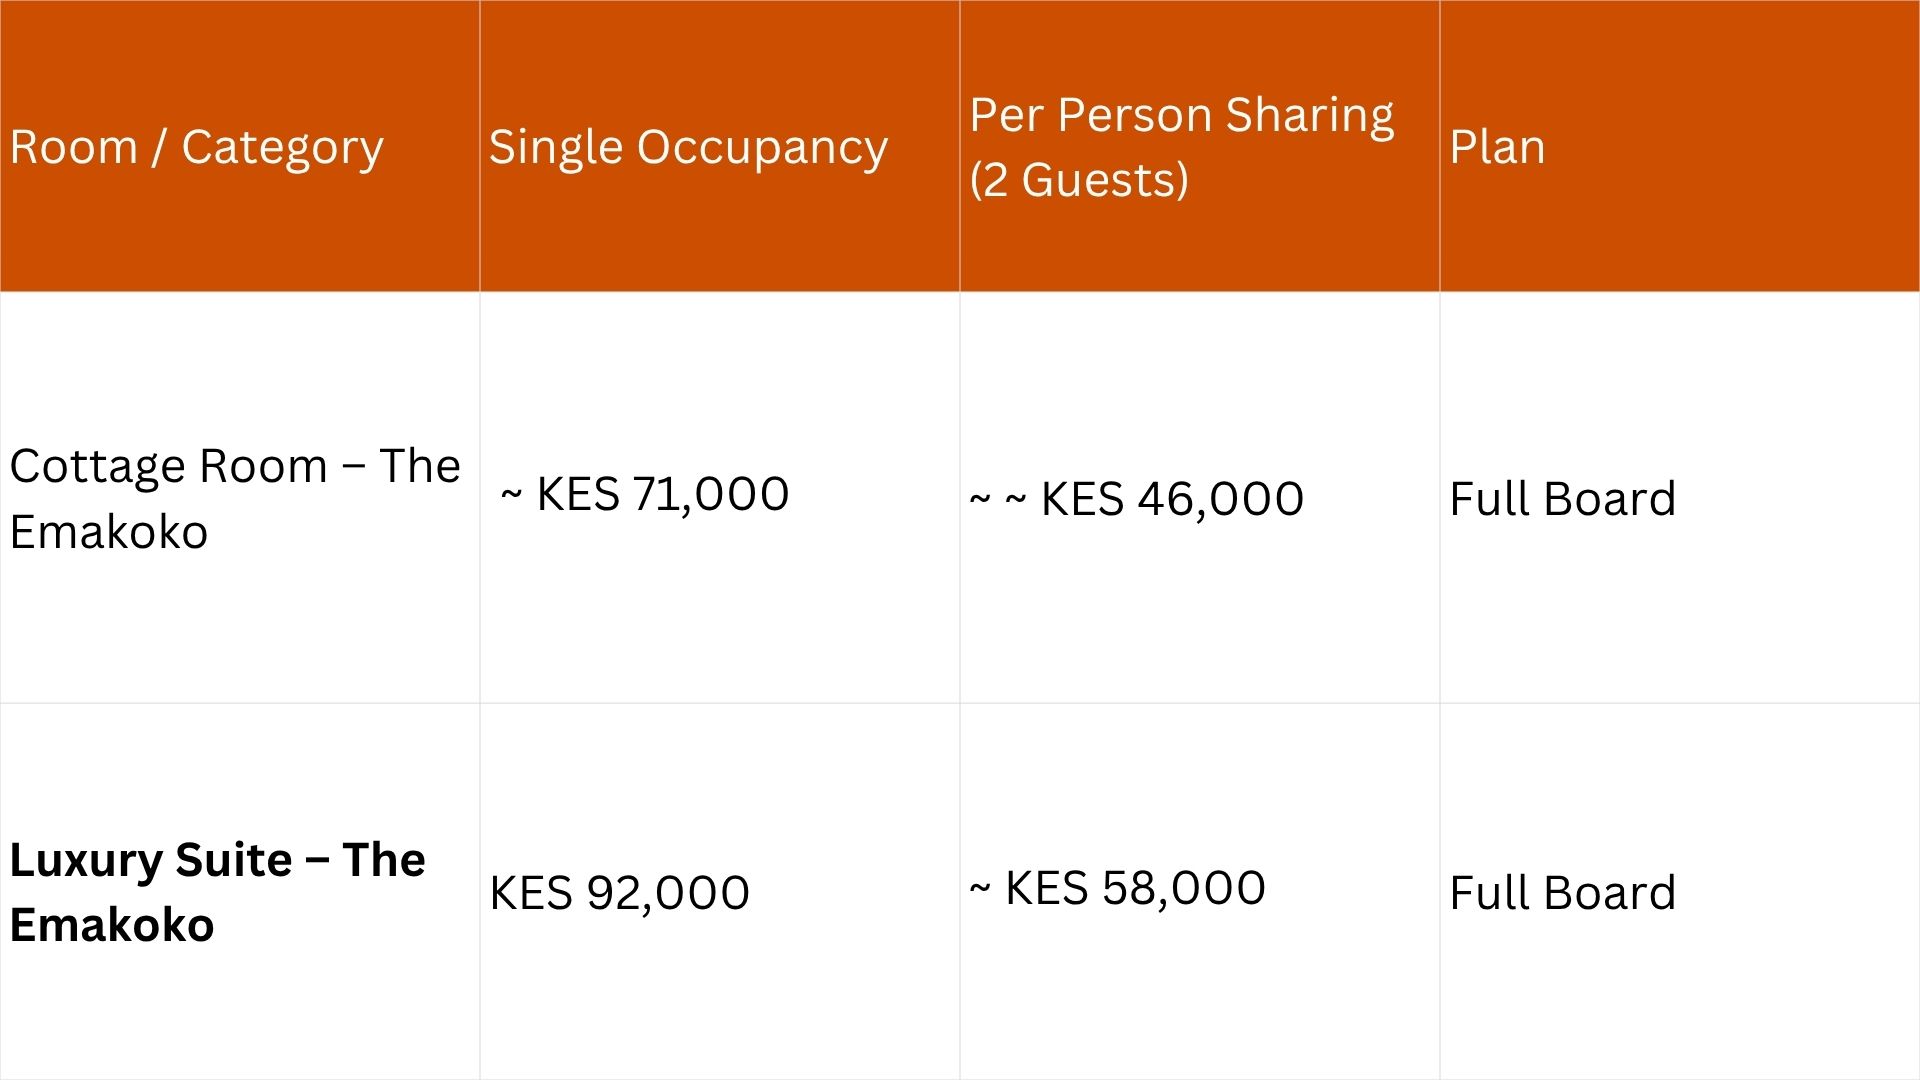
Task: Select the KES 46,000 sharing price
Action: 1171,498
